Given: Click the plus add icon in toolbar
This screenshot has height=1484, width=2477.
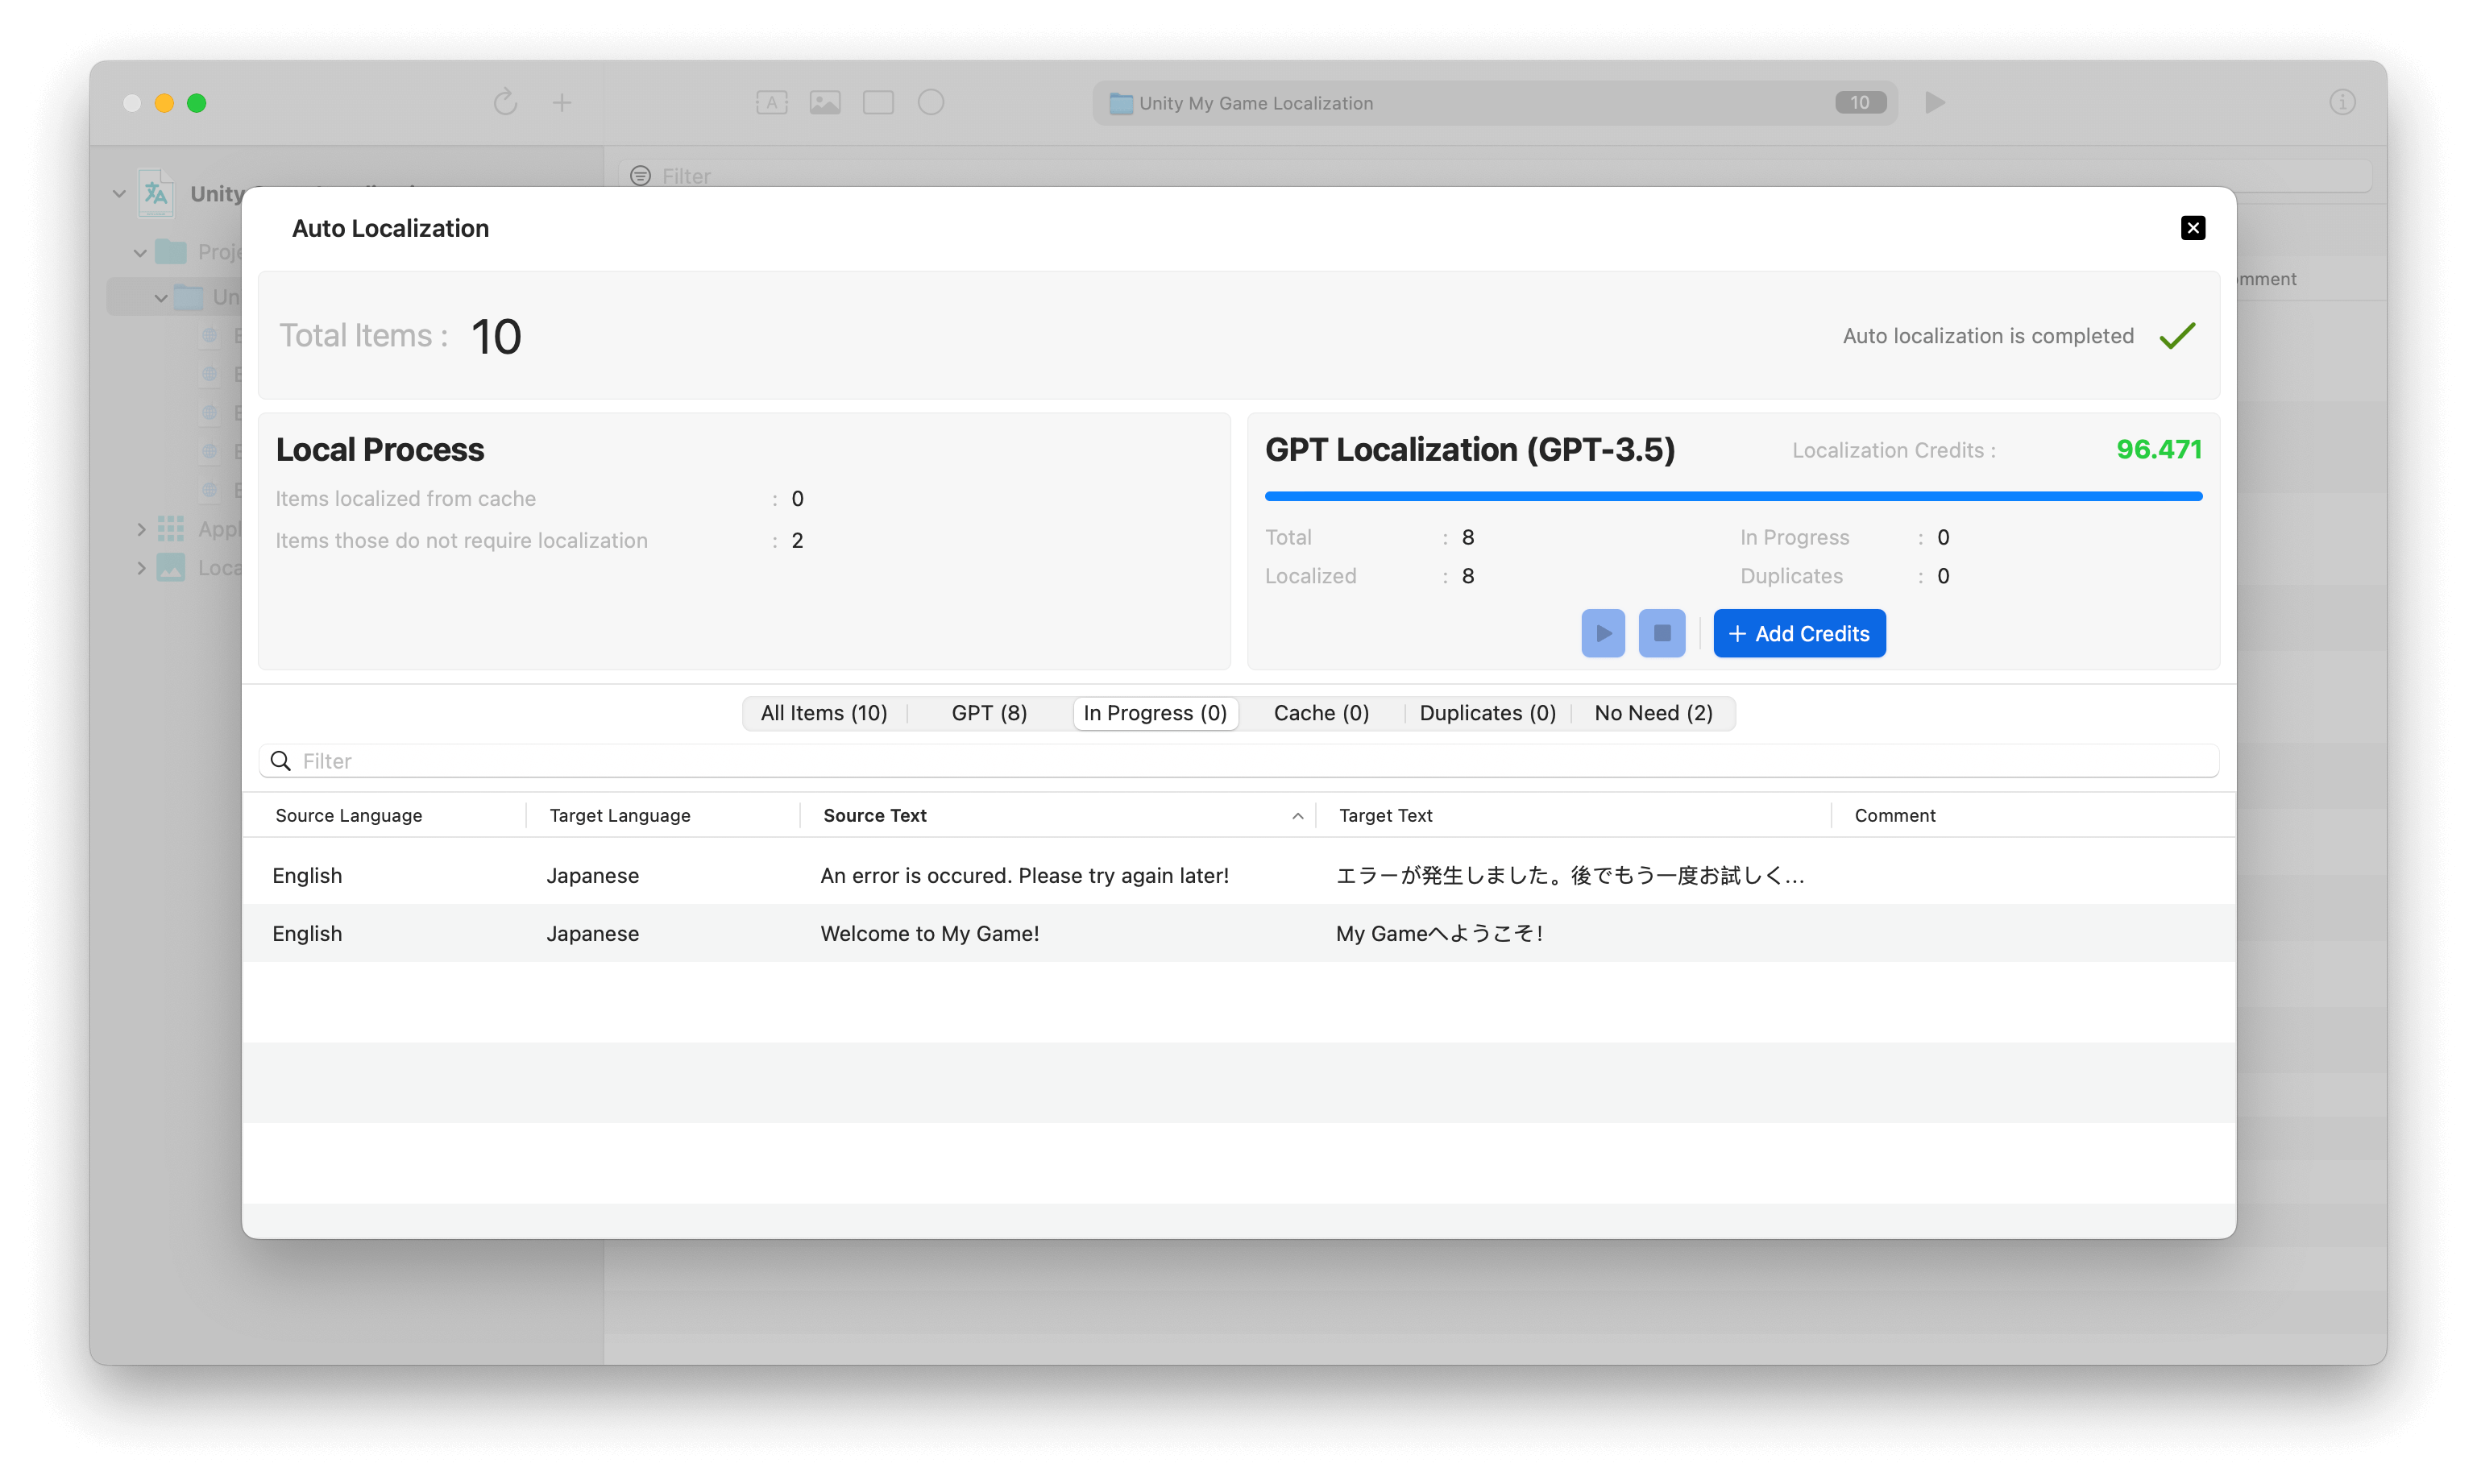Looking at the screenshot, I should point(562,102).
